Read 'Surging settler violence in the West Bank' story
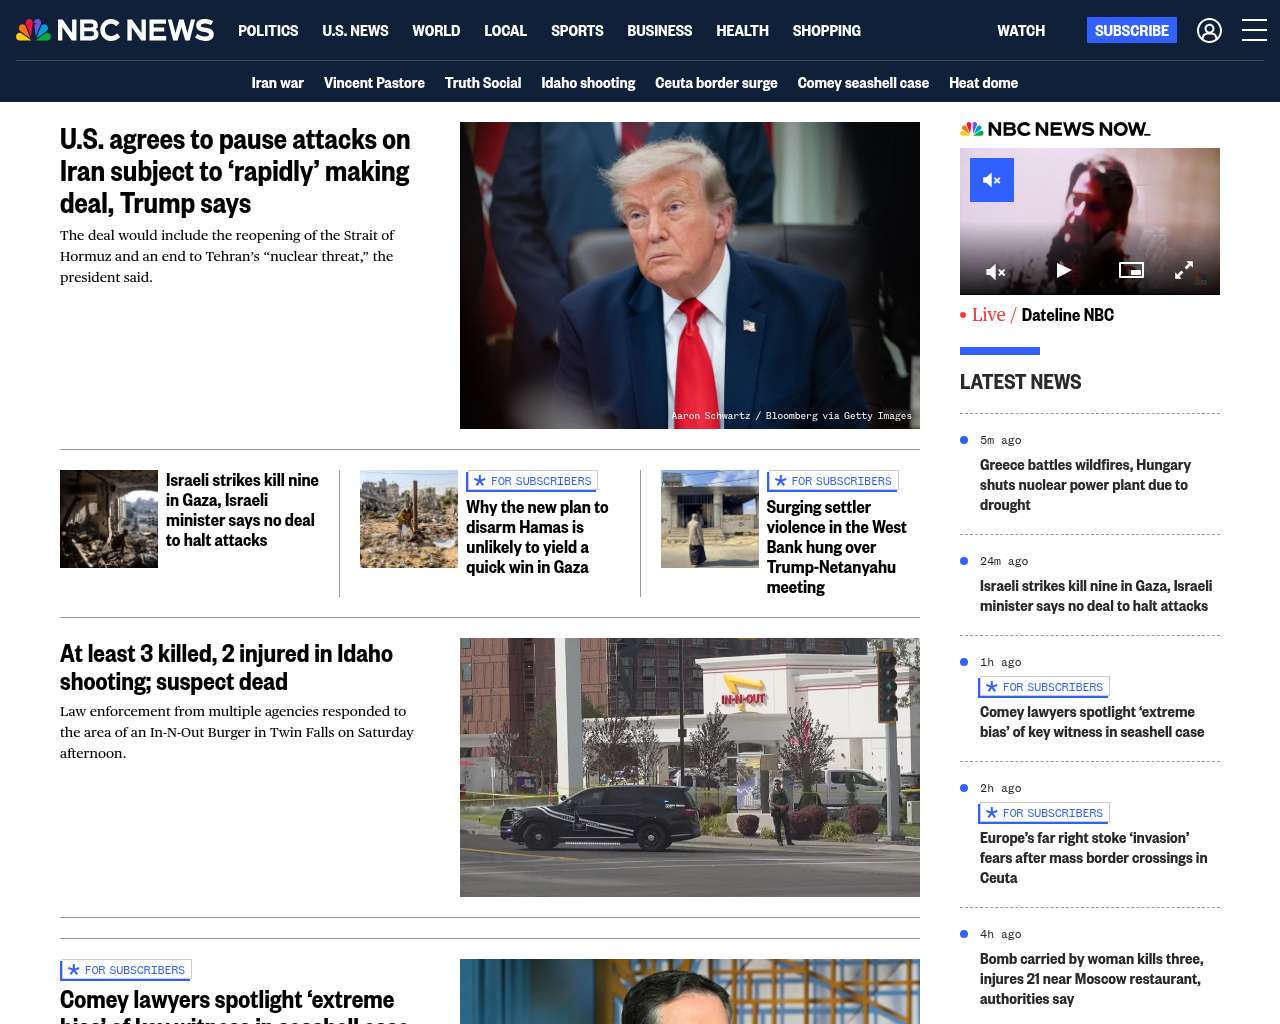The image size is (1280, 1024). point(837,547)
